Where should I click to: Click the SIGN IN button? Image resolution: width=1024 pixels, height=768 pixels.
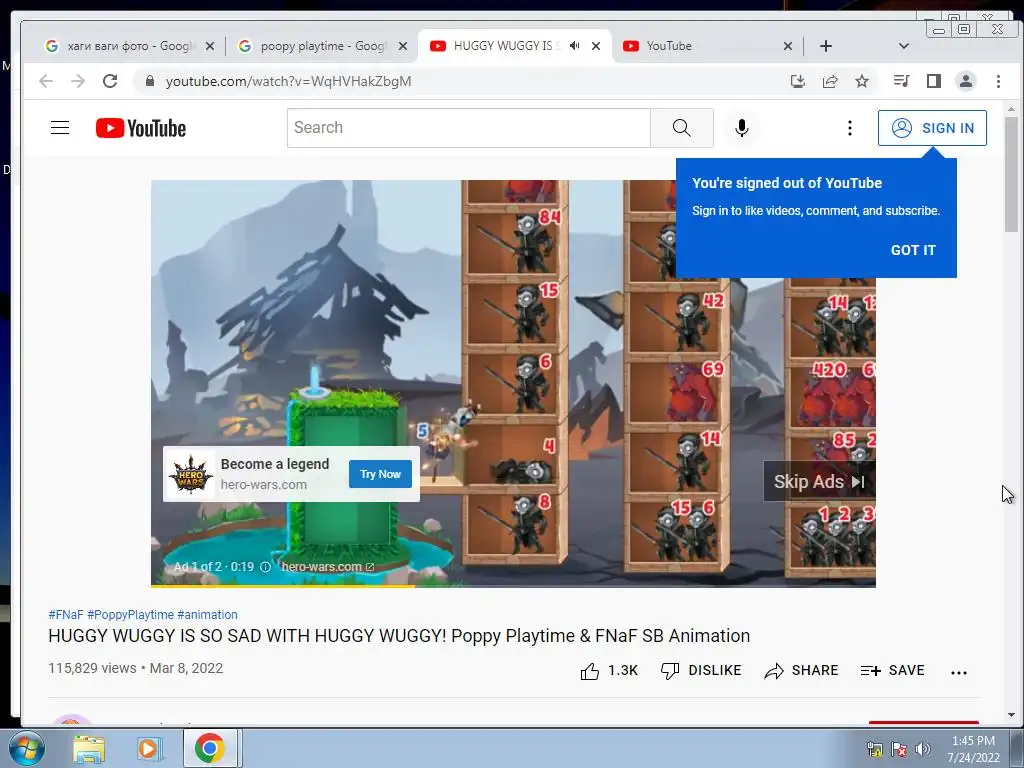tap(932, 128)
